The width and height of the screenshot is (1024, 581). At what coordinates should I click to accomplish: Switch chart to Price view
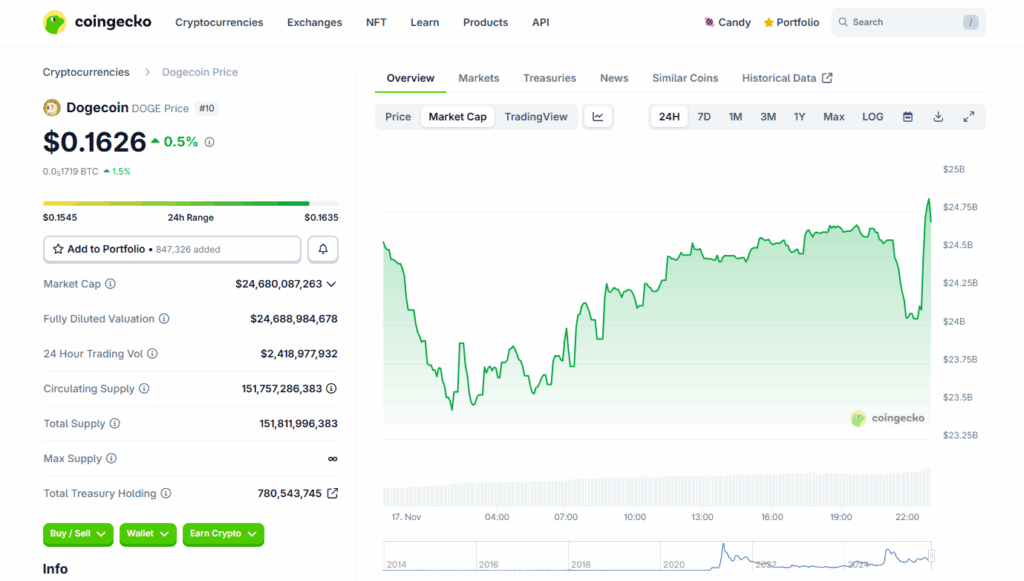click(x=398, y=117)
